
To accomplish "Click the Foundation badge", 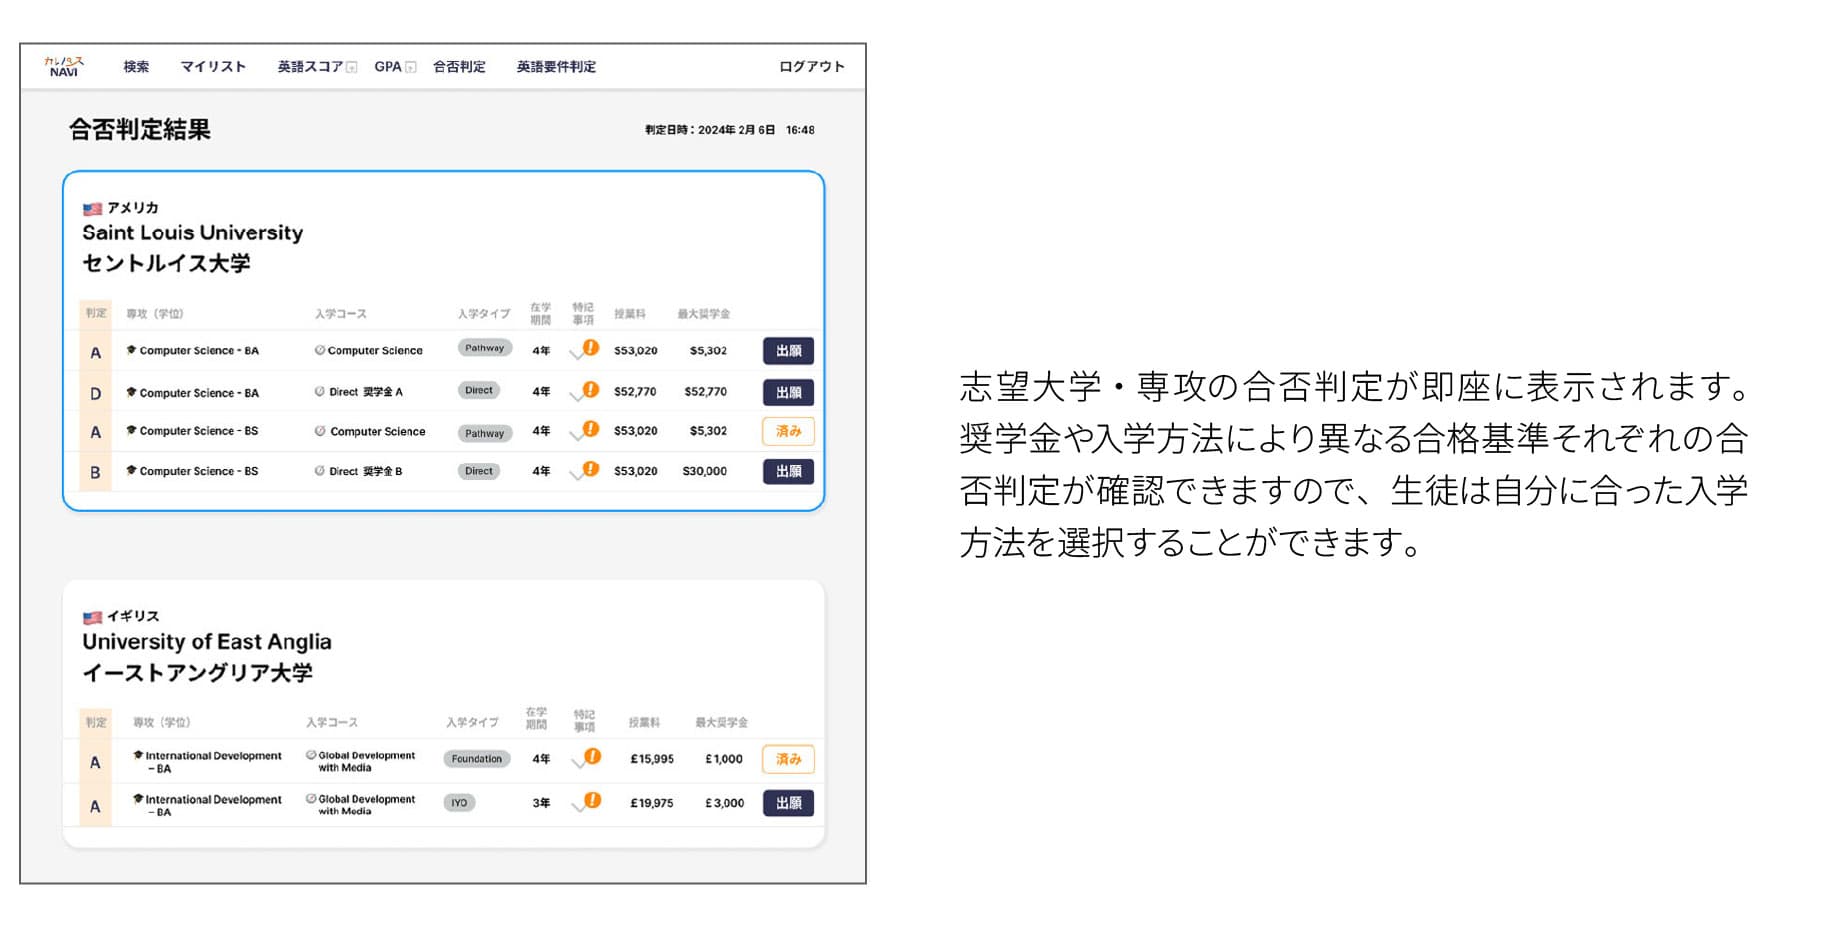I will click(x=477, y=759).
